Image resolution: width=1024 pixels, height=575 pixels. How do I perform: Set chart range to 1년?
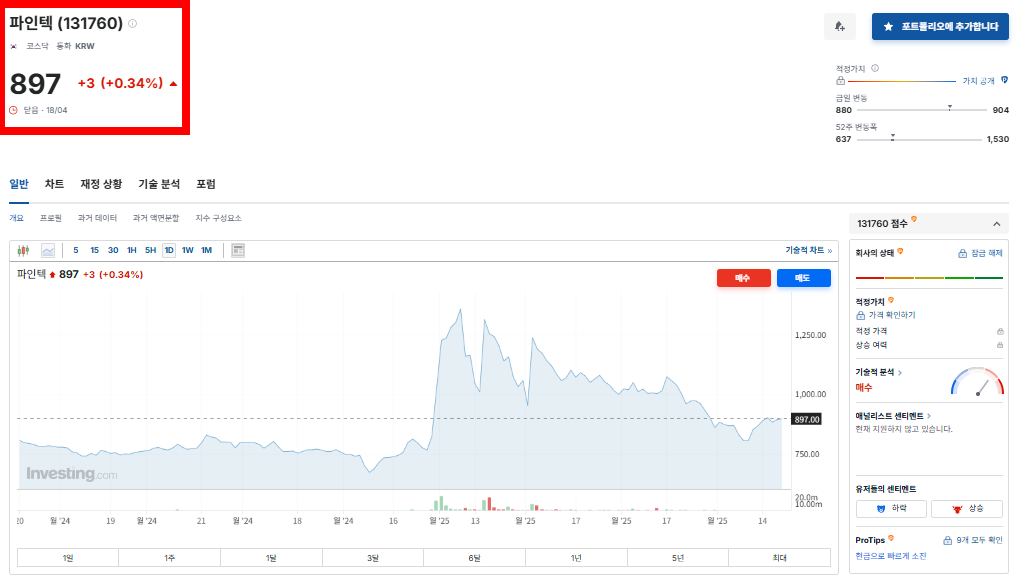pos(576,558)
